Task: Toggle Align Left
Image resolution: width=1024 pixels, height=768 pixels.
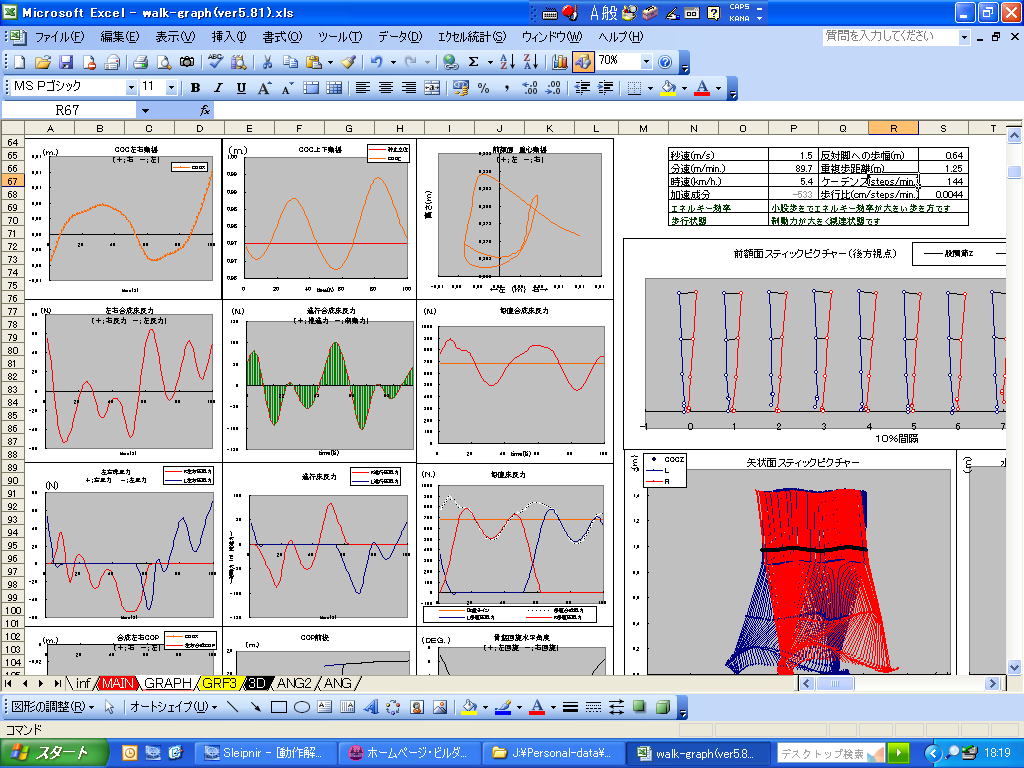Action: click(x=362, y=88)
